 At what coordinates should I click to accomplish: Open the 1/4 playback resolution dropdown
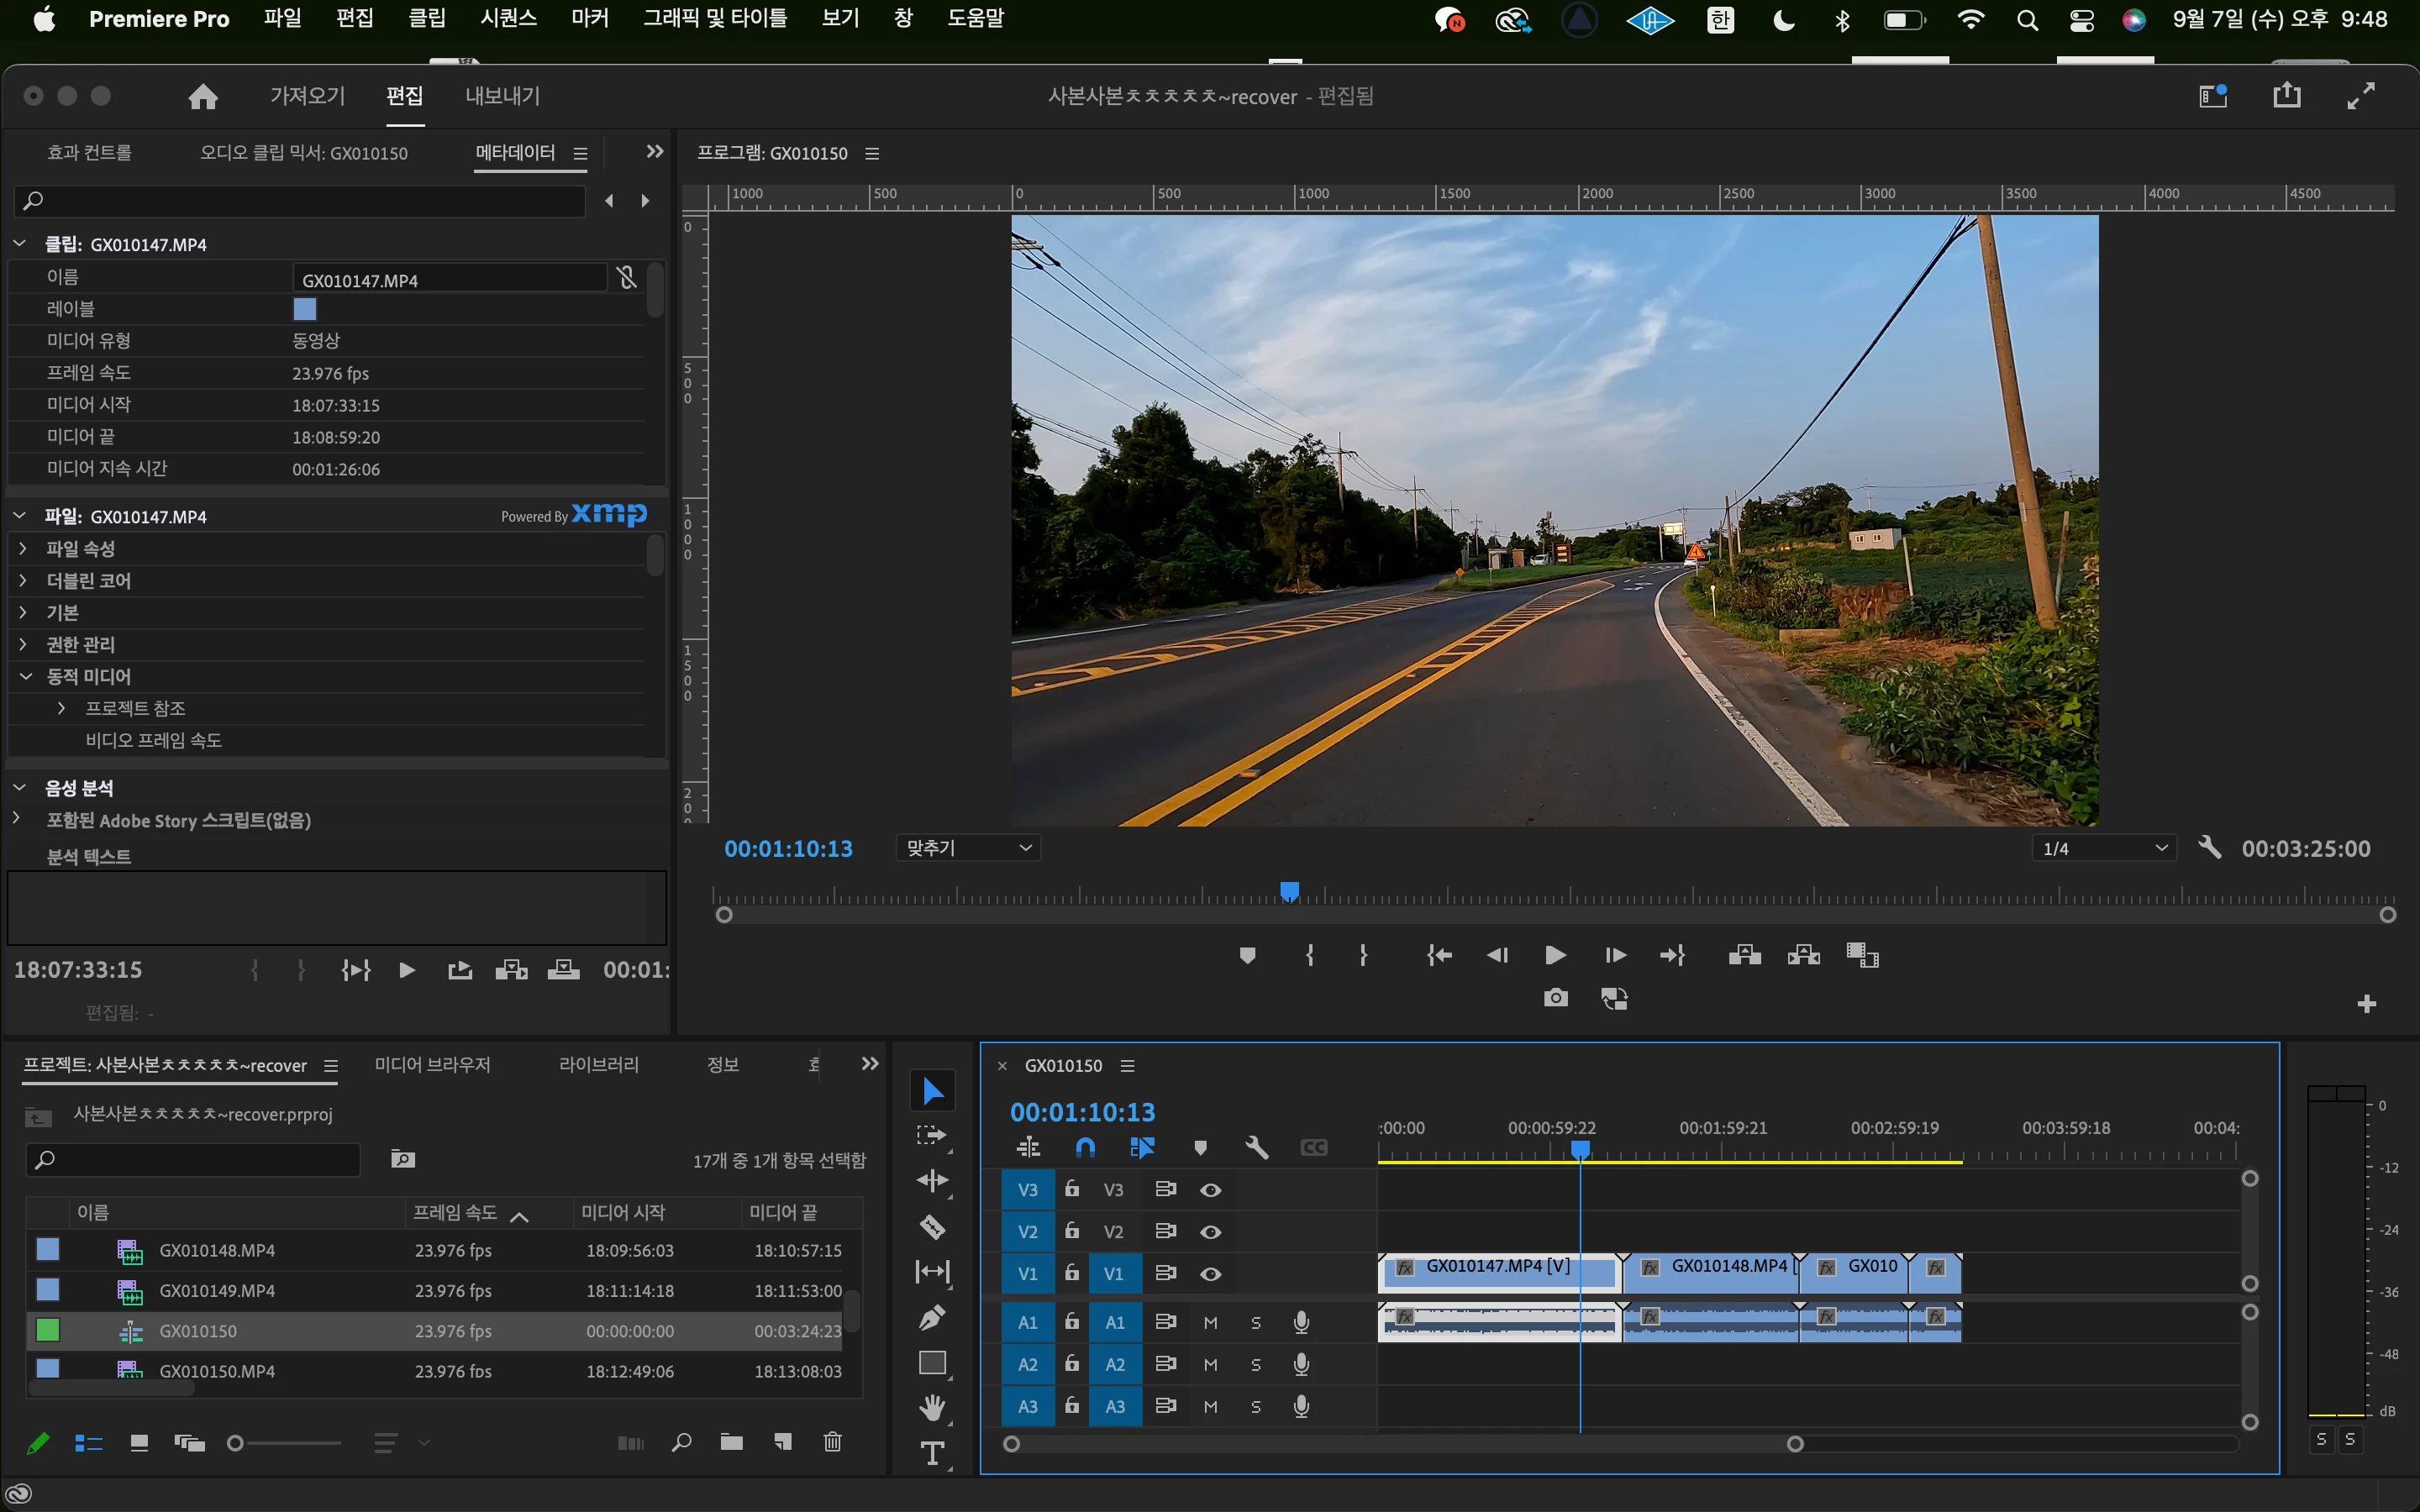[x=2104, y=848]
